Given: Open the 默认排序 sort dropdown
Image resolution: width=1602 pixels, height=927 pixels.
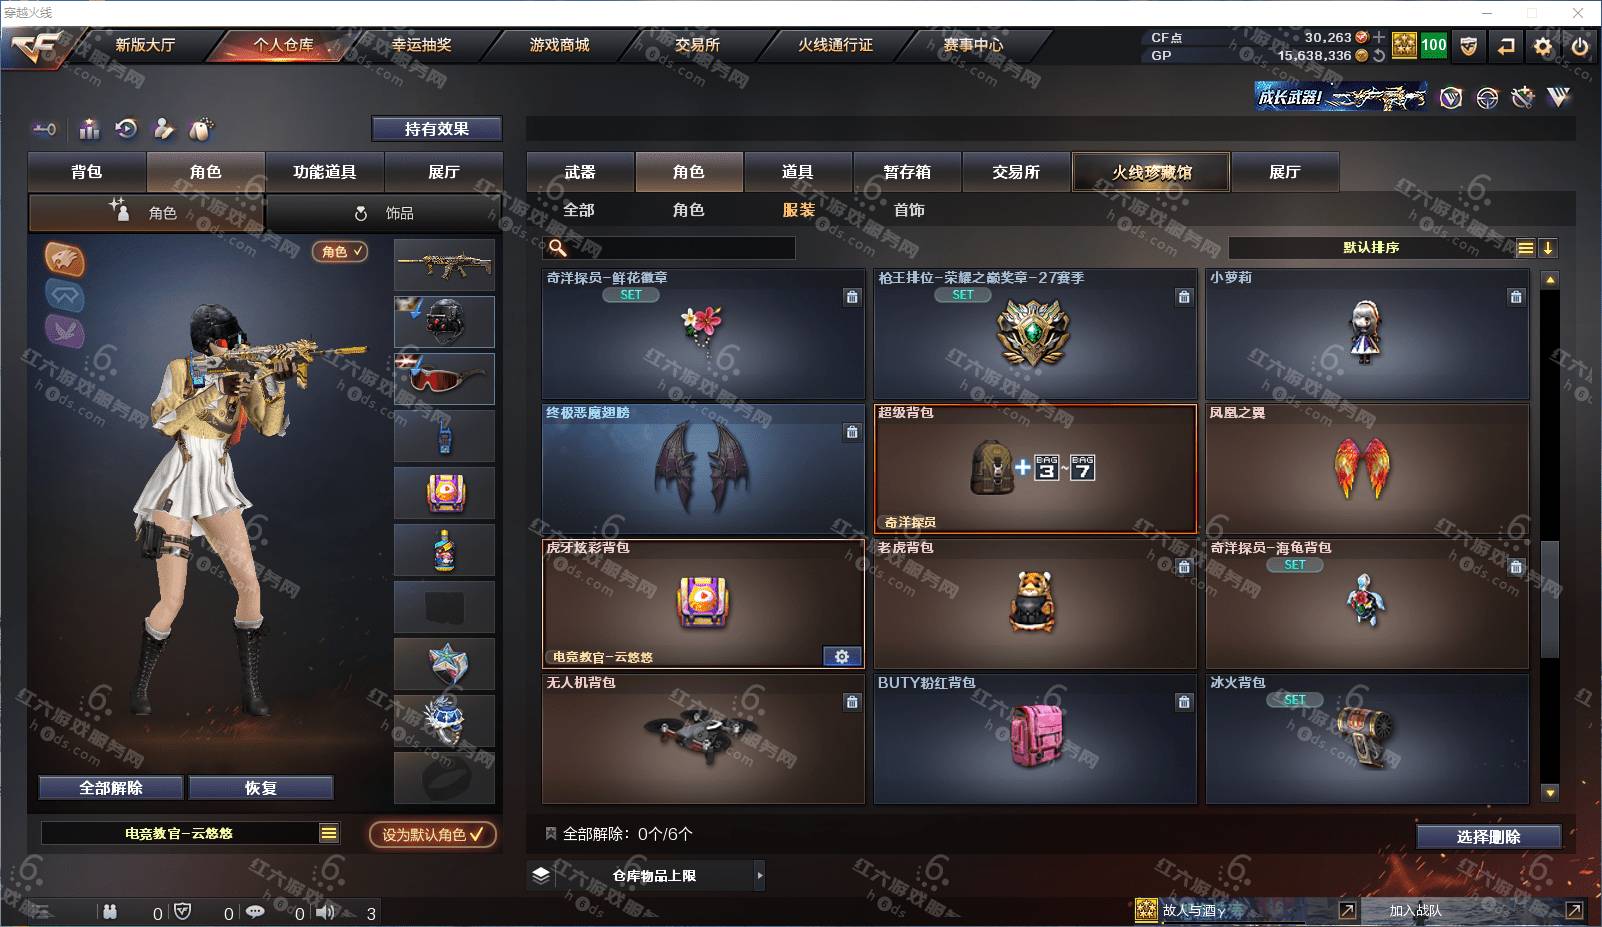Looking at the screenshot, I should pos(1371,248).
